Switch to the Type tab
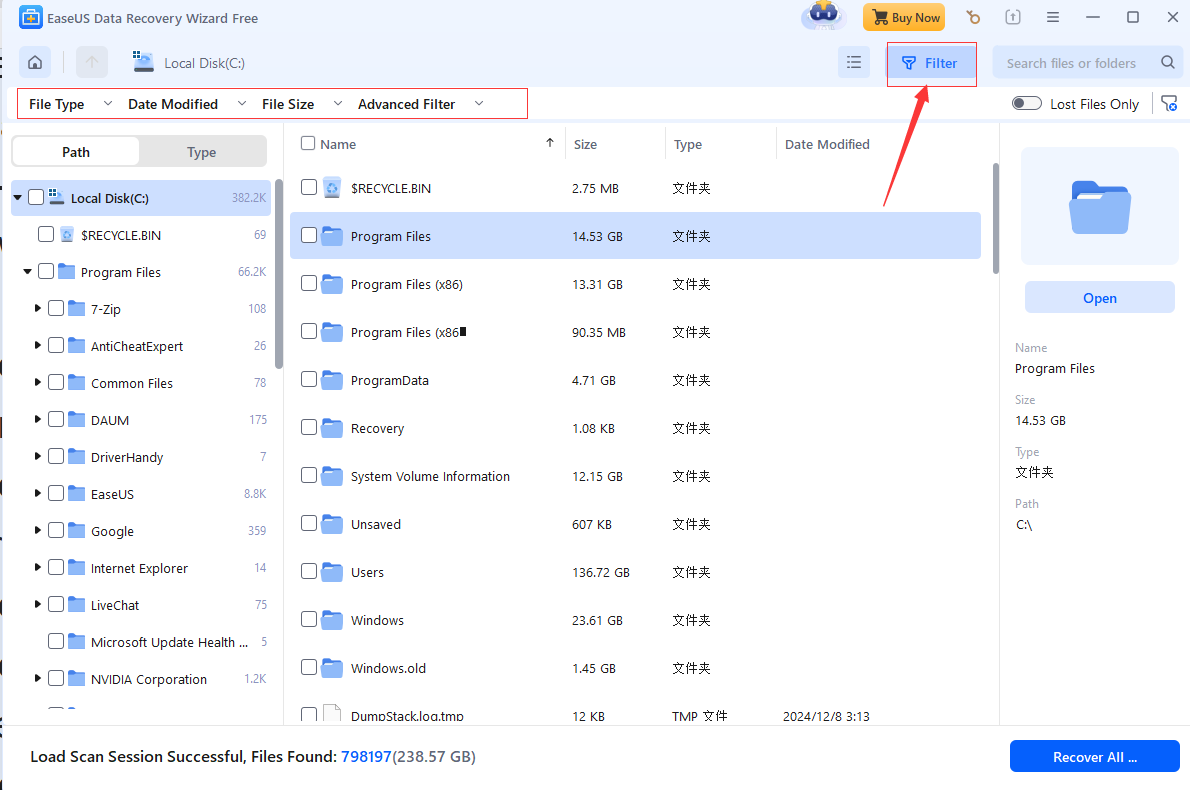The width and height of the screenshot is (1190, 790). pyautogui.click(x=202, y=152)
